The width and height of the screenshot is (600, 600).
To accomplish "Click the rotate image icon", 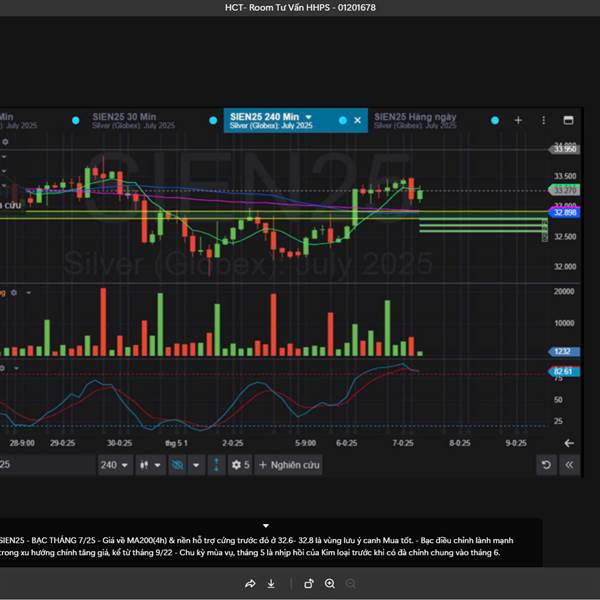I will pos(309,584).
